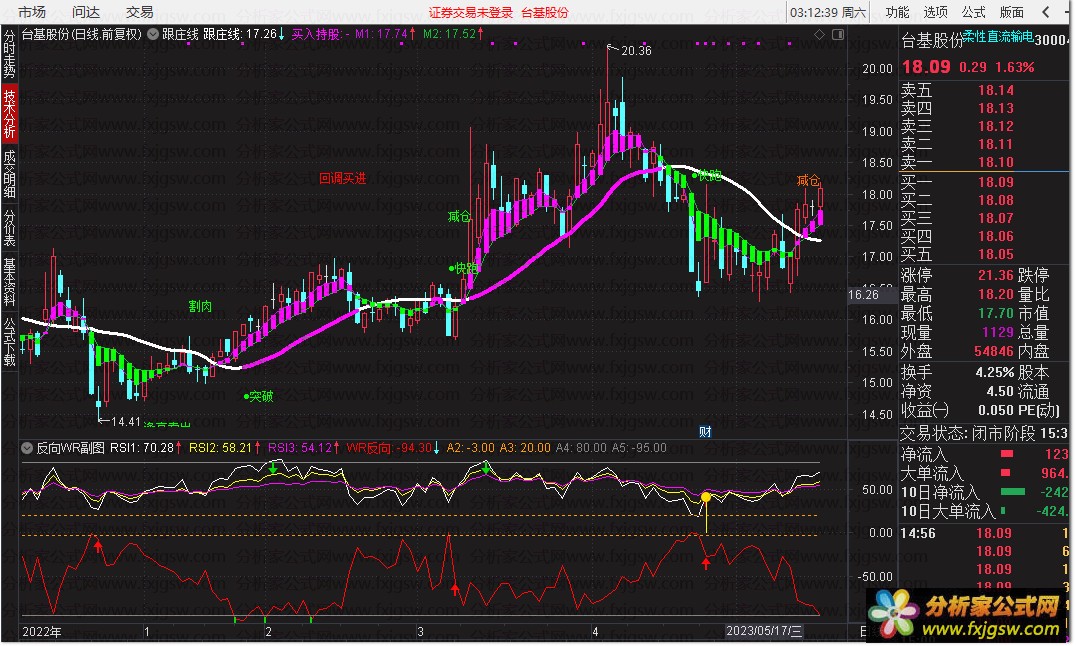Click the 跟庄线 indicator name label
The height and width of the screenshot is (646, 1076).
(x=180, y=34)
